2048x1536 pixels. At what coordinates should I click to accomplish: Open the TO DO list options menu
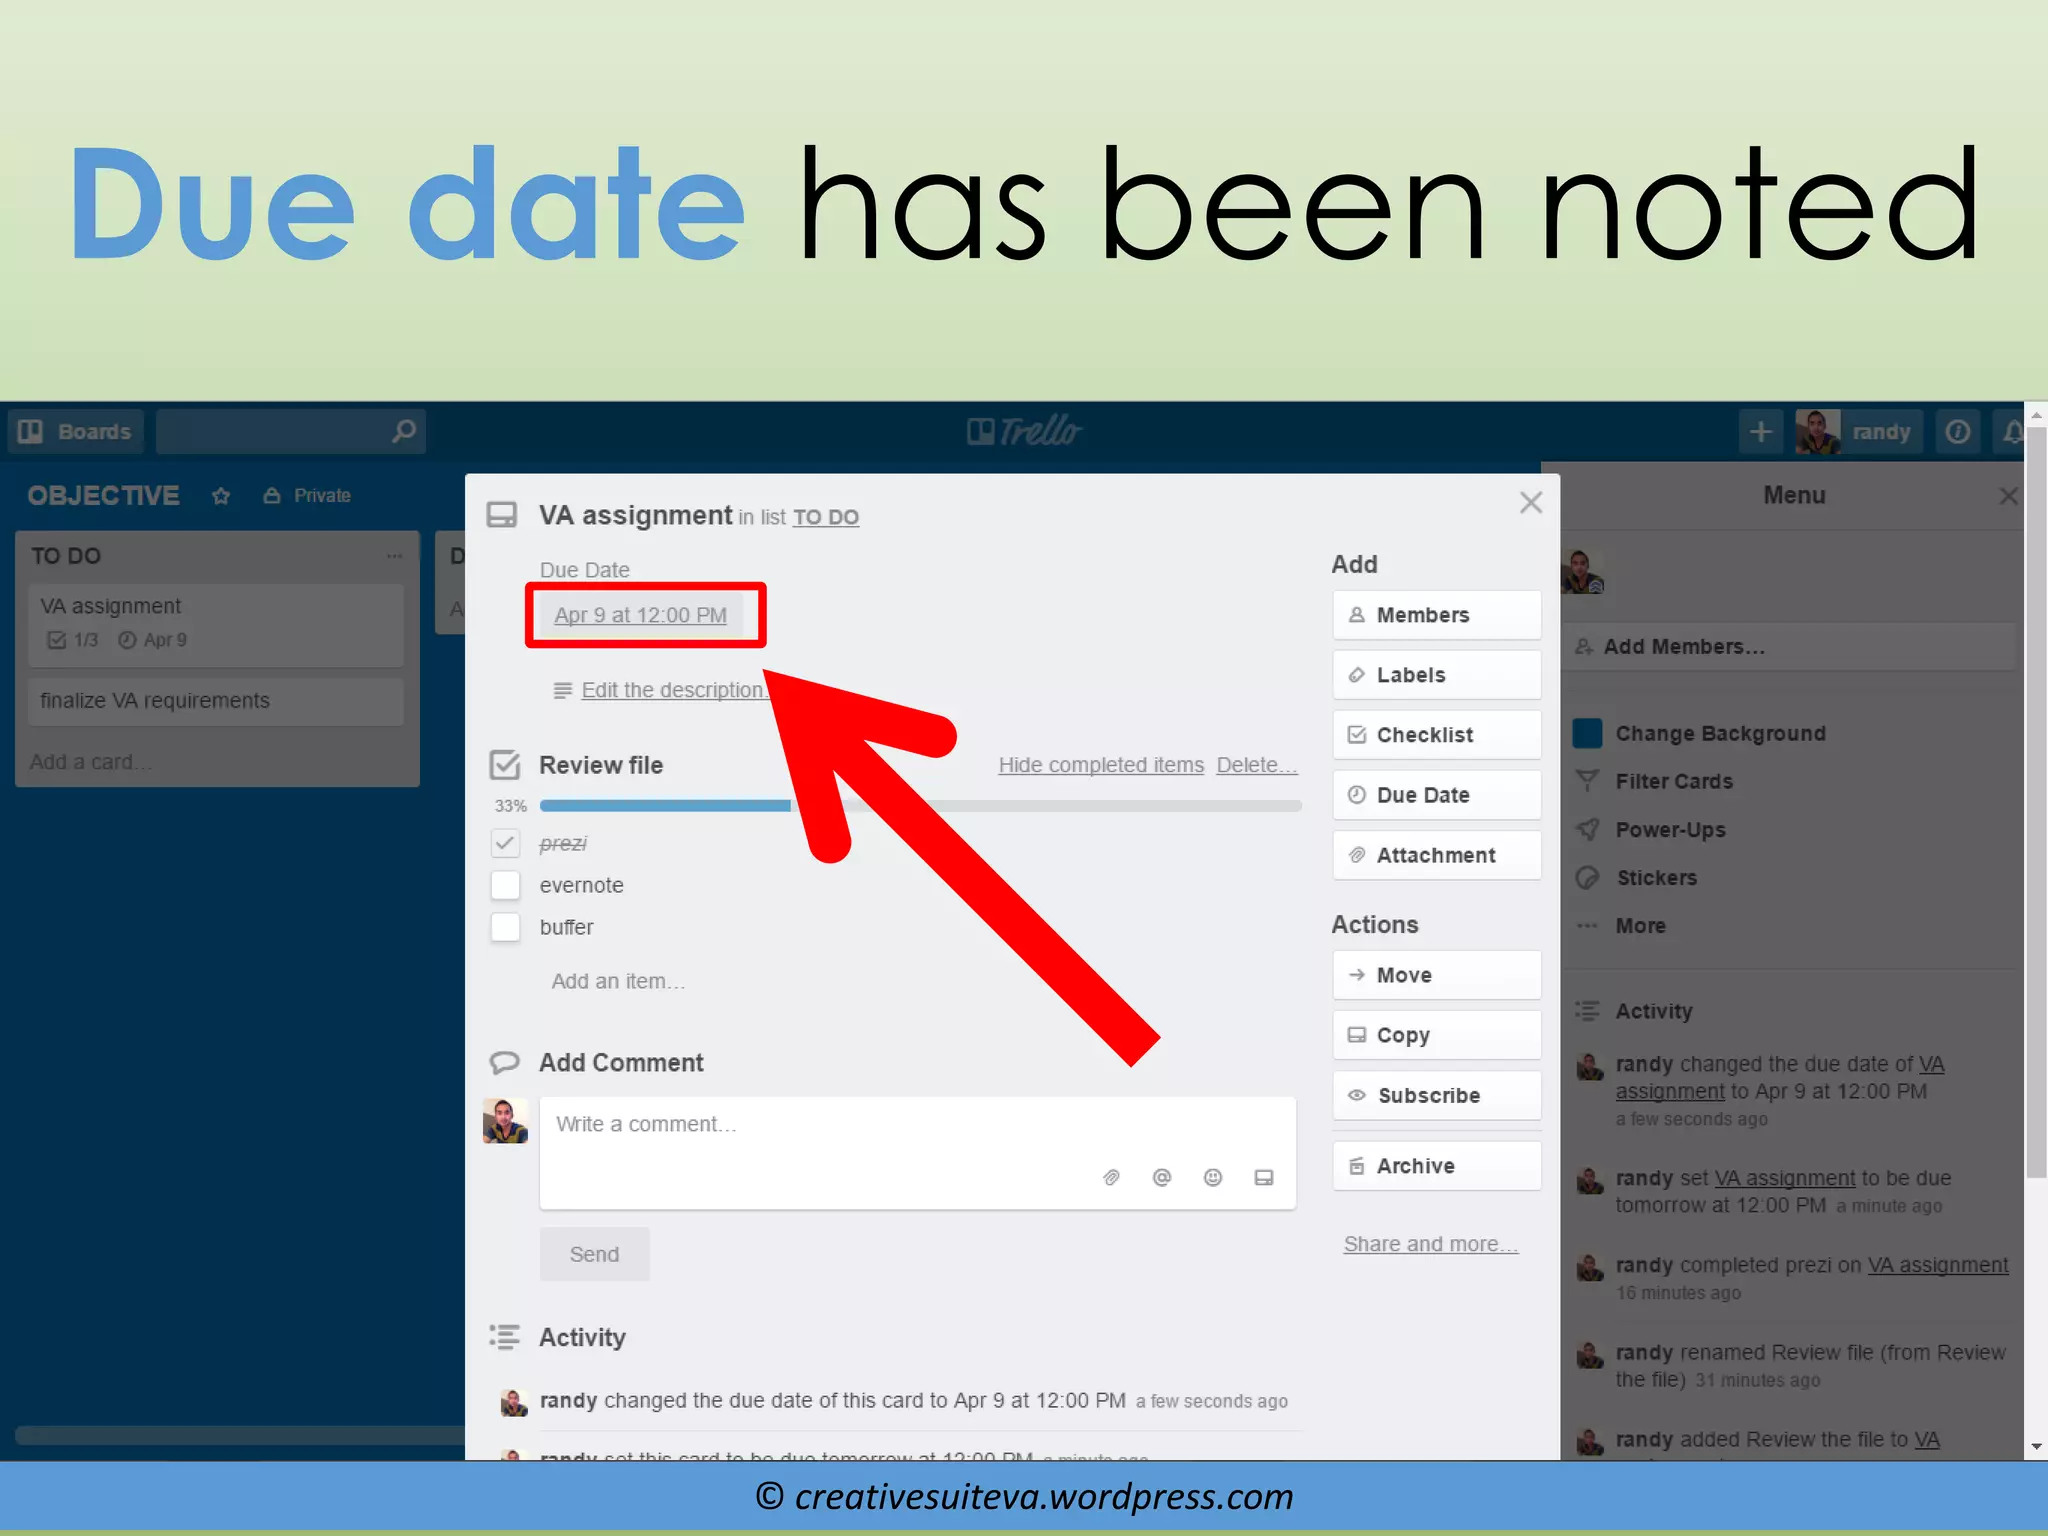click(x=394, y=556)
